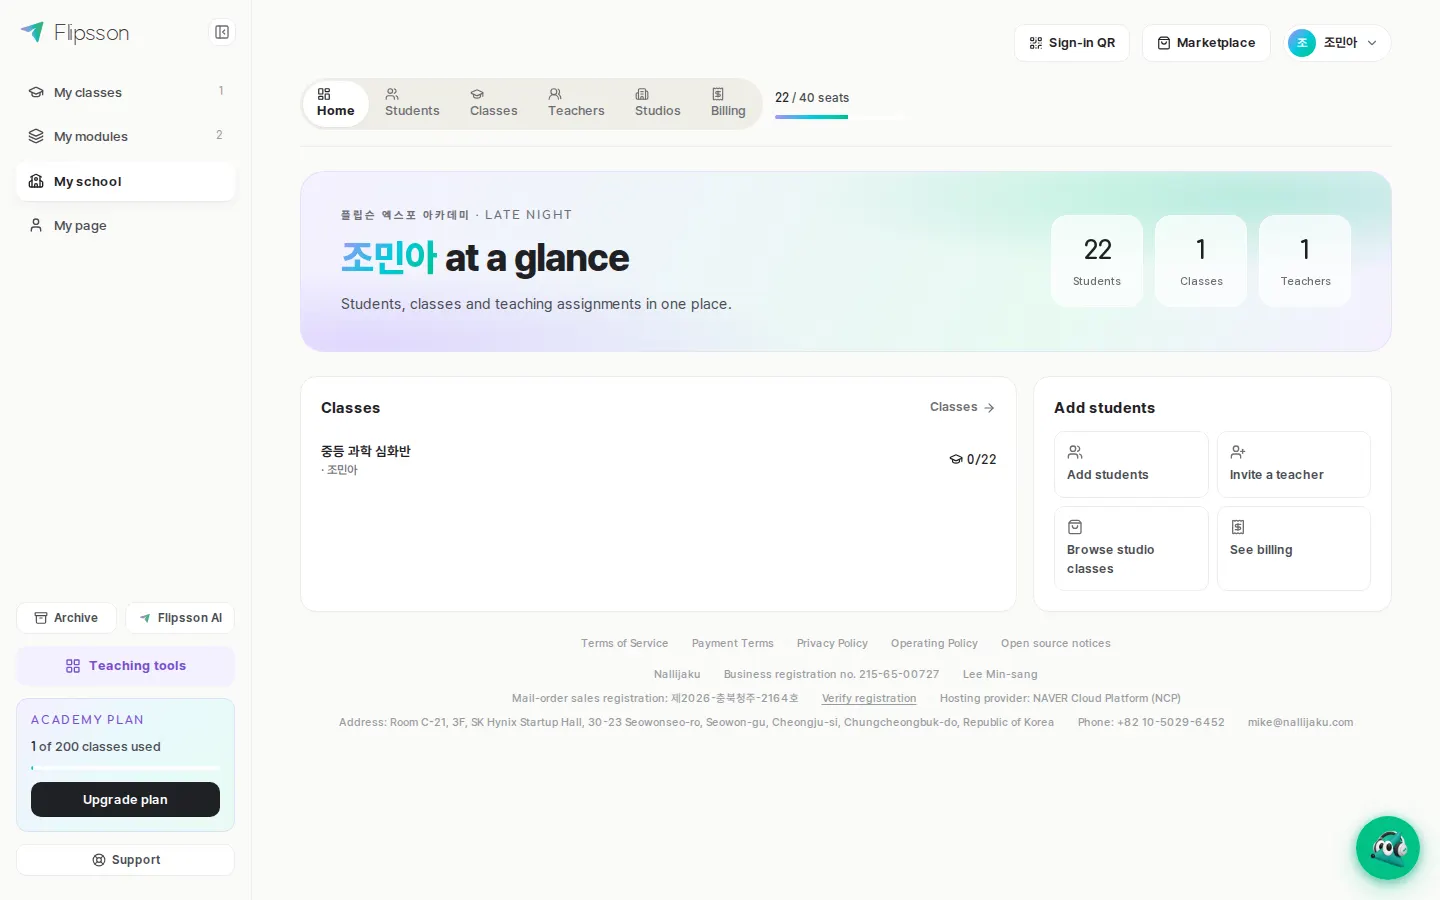Image resolution: width=1440 pixels, height=900 pixels.
Task: Click the Upgrade plan button
Action: click(125, 800)
